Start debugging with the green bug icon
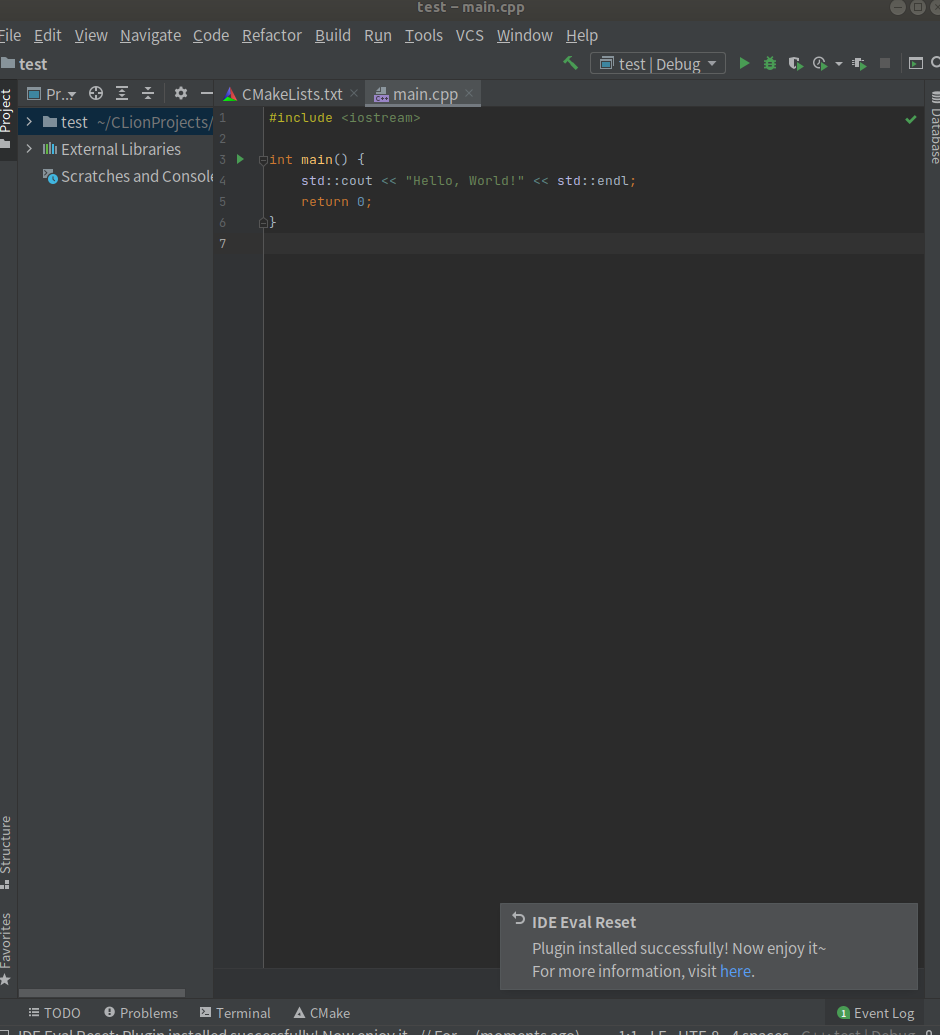This screenshot has height=1035, width=940. pos(770,63)
